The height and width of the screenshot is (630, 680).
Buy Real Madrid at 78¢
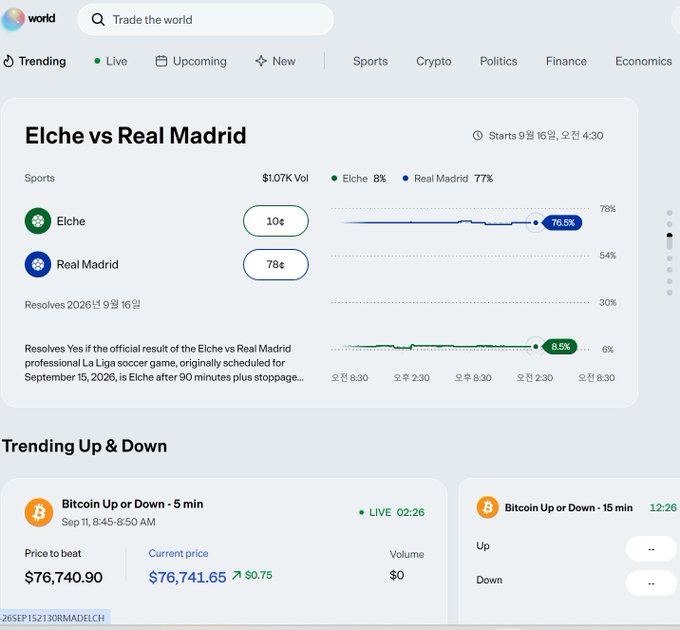[276, 264]
